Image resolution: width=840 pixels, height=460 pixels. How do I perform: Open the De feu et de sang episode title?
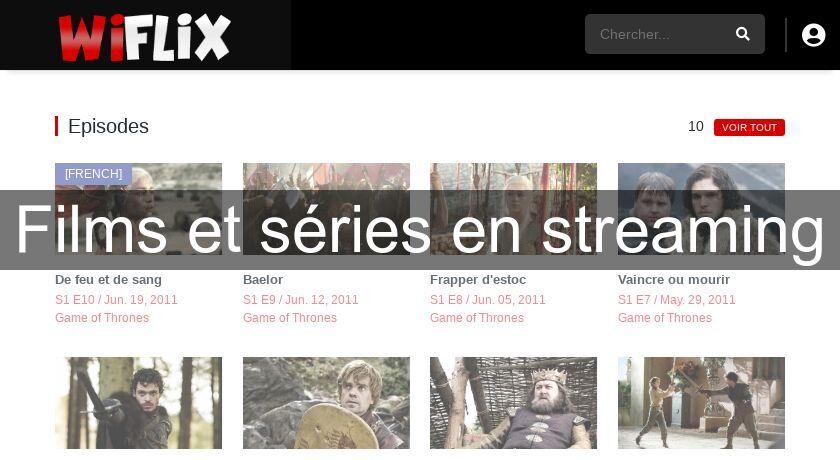108,280
